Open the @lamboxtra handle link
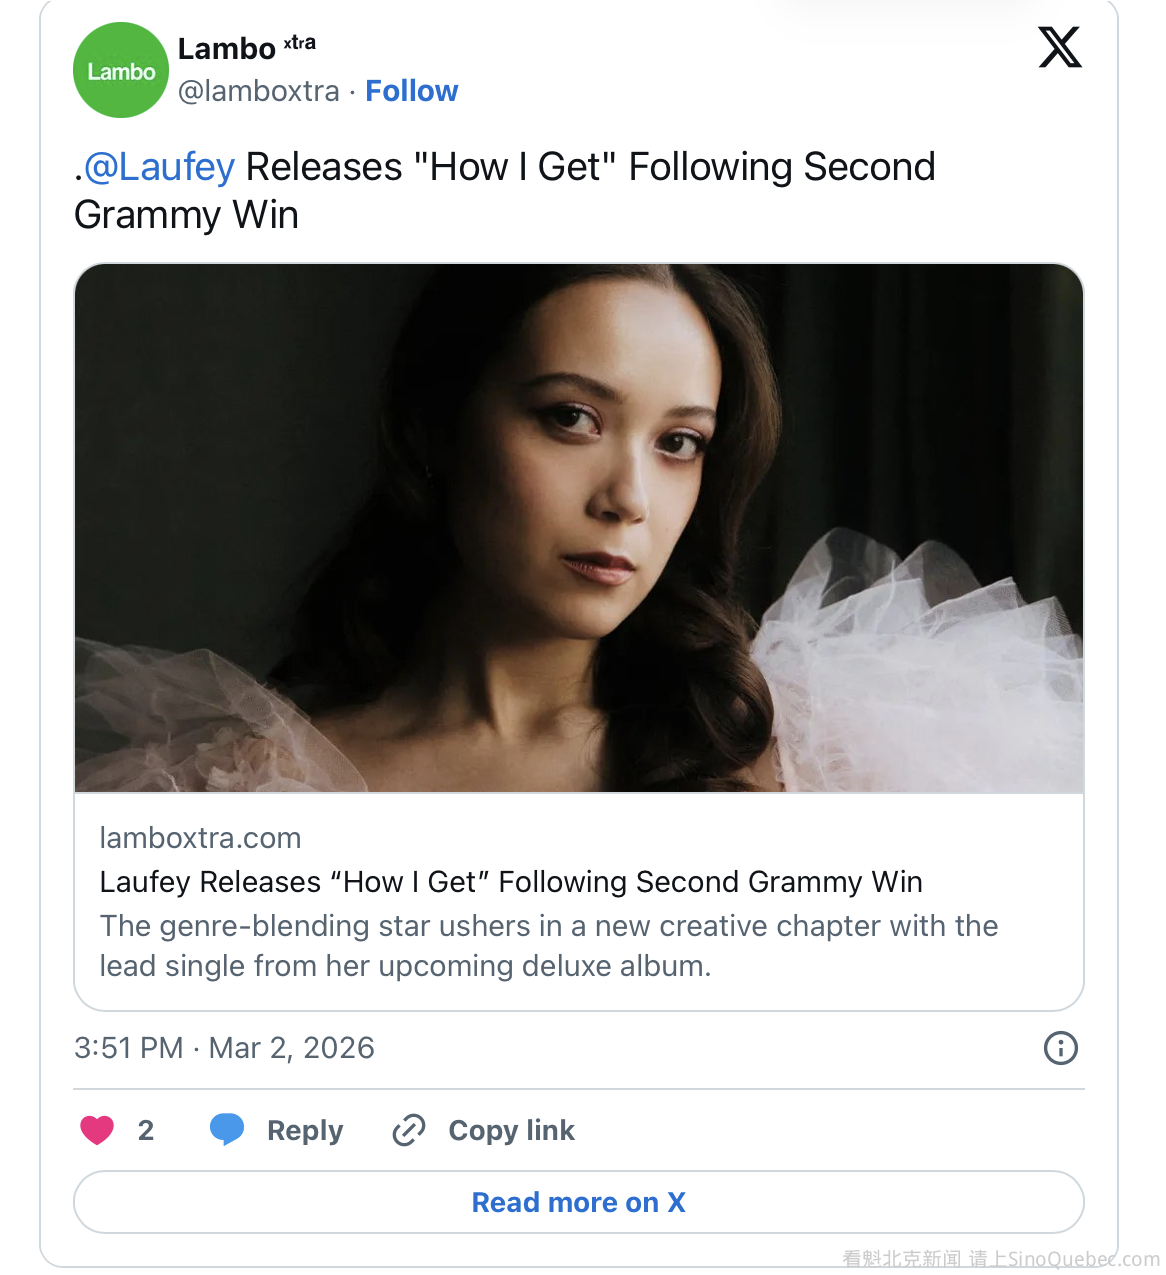Image resolution: width=1166 pixels, height=1275 pixels. tap(259, 91)
